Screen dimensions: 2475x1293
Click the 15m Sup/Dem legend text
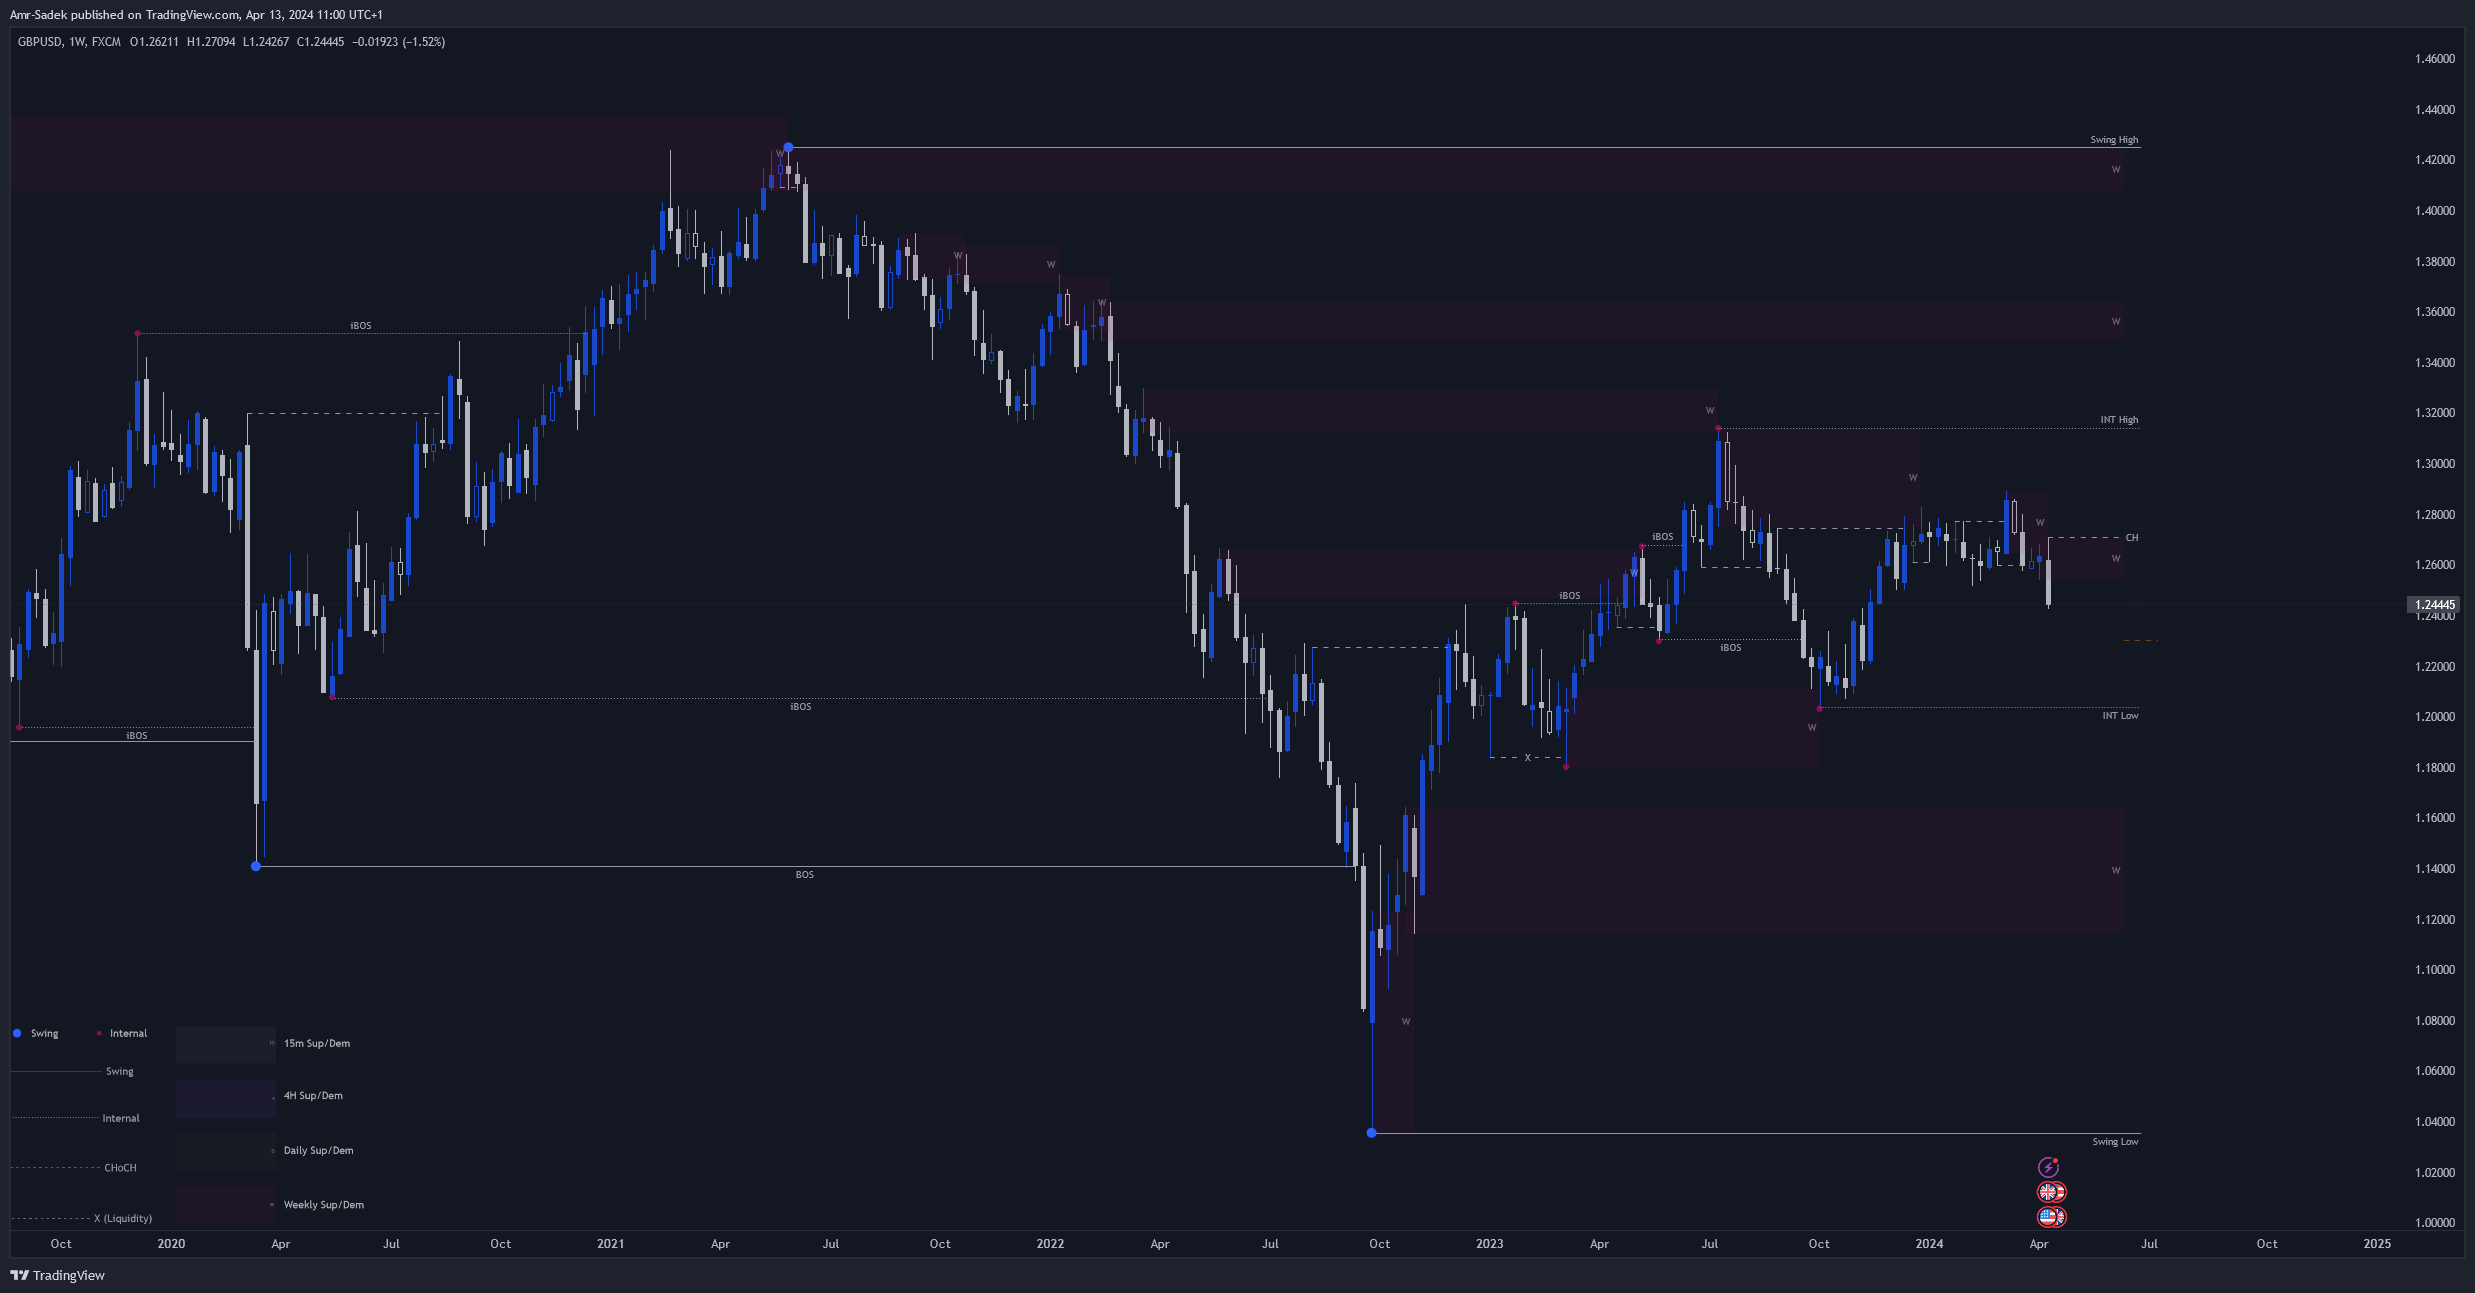317,1044
